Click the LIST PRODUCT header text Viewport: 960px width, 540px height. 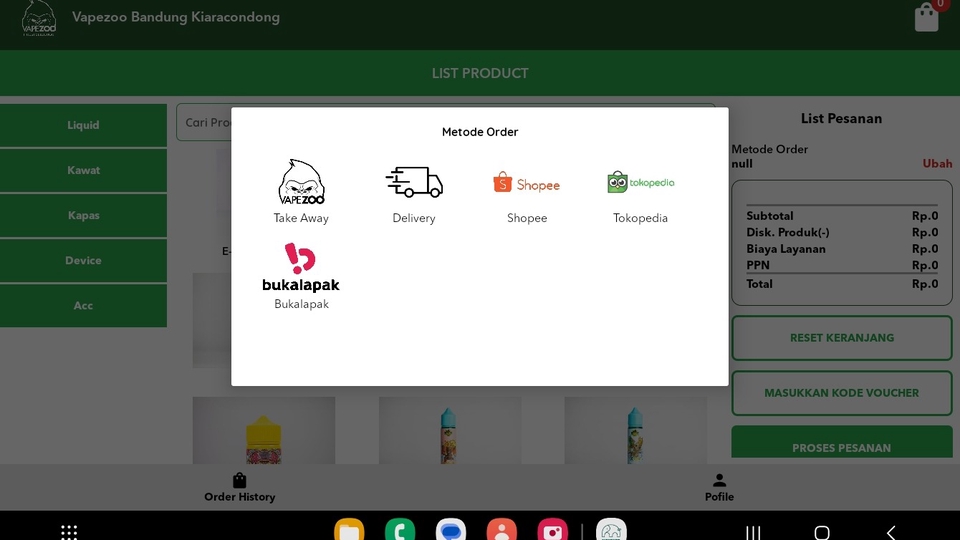click(480, 73)
